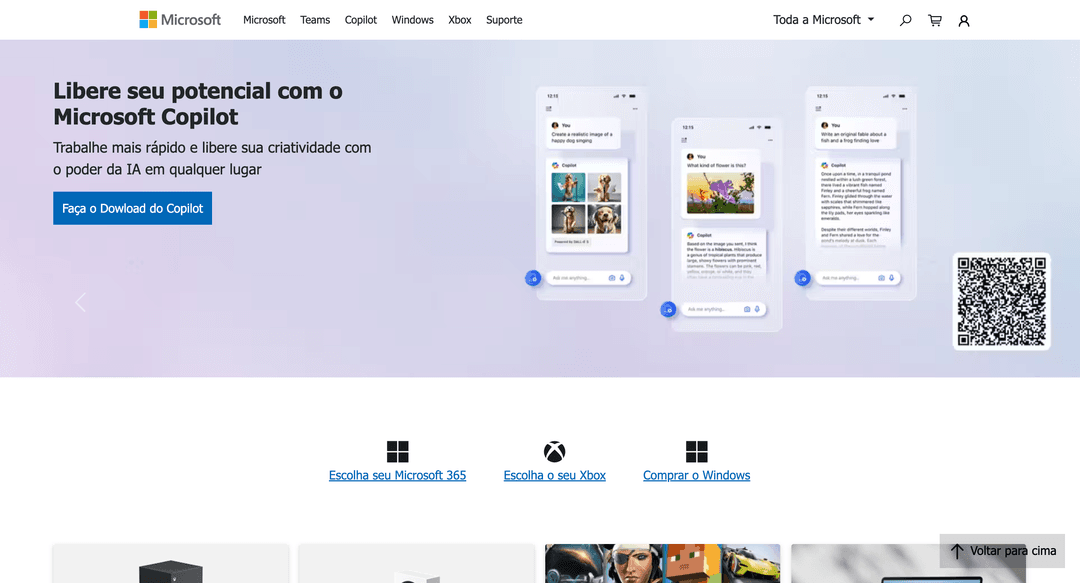Open the Microsoft menu item
This screenshot has width=1080, height=583.
[264, 20]
